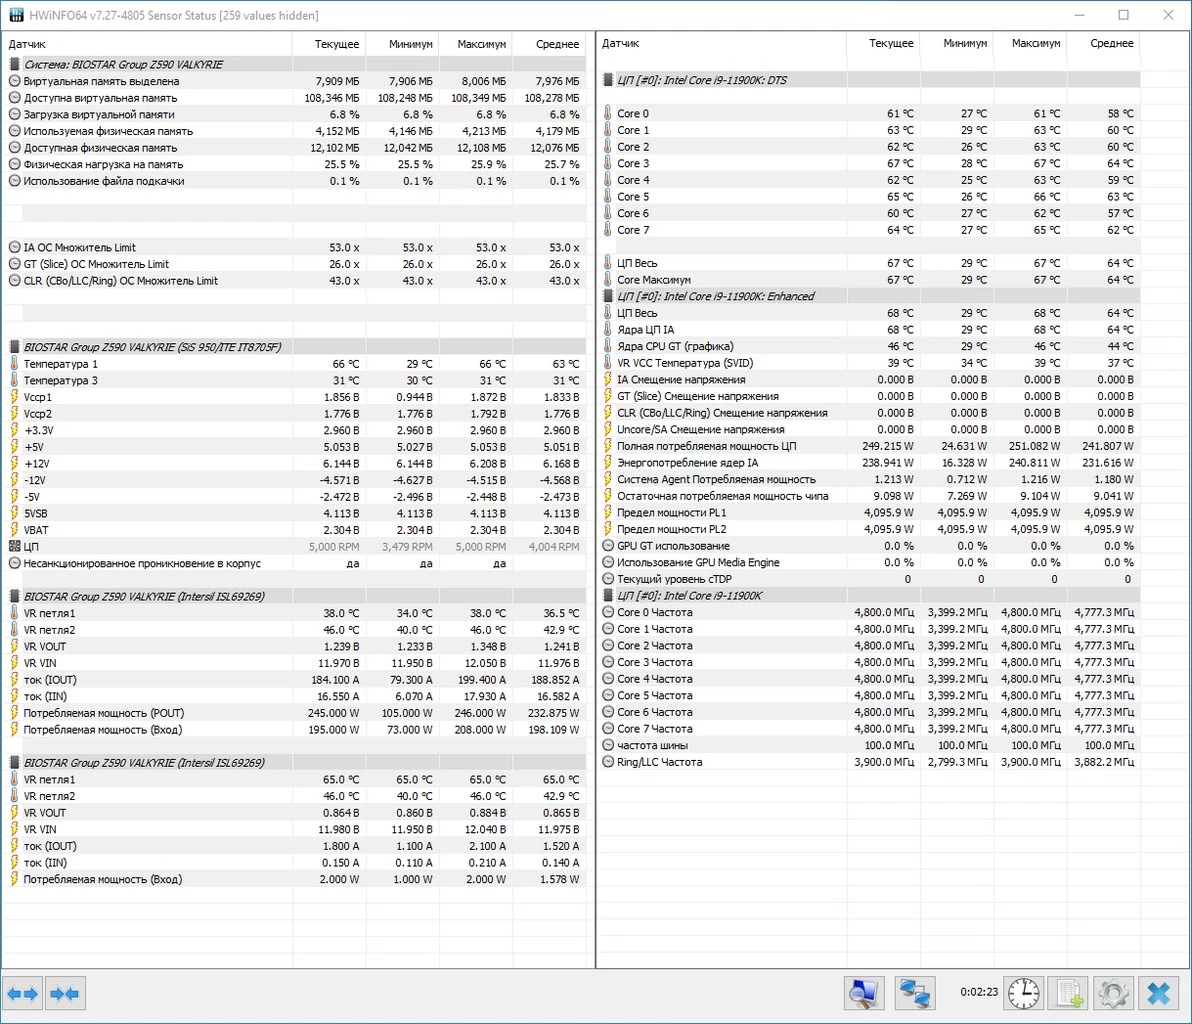The image size is (1192, 1024).
Task: Click the circle icon beside Виртуальная память выделена
Action: 14,81
